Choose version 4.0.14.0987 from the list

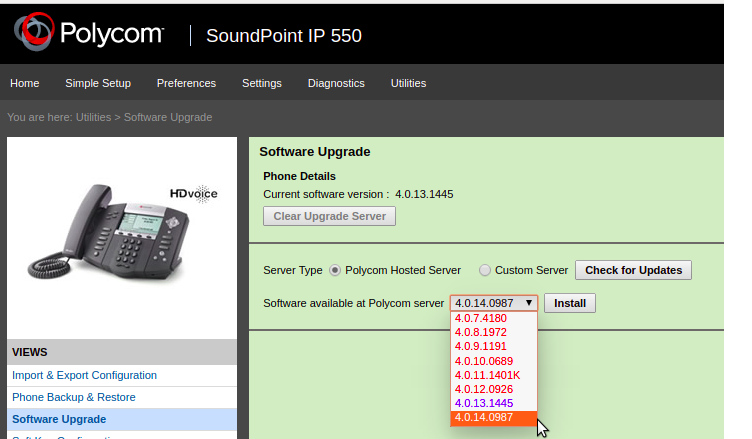[x=494, y=417]
